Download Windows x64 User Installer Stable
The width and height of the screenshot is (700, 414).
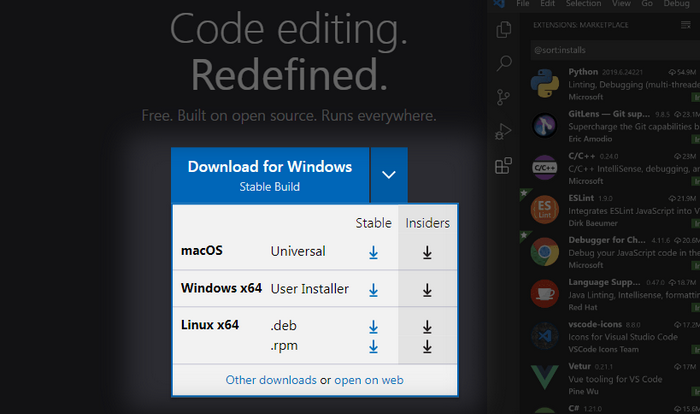[x=373, y=290]
